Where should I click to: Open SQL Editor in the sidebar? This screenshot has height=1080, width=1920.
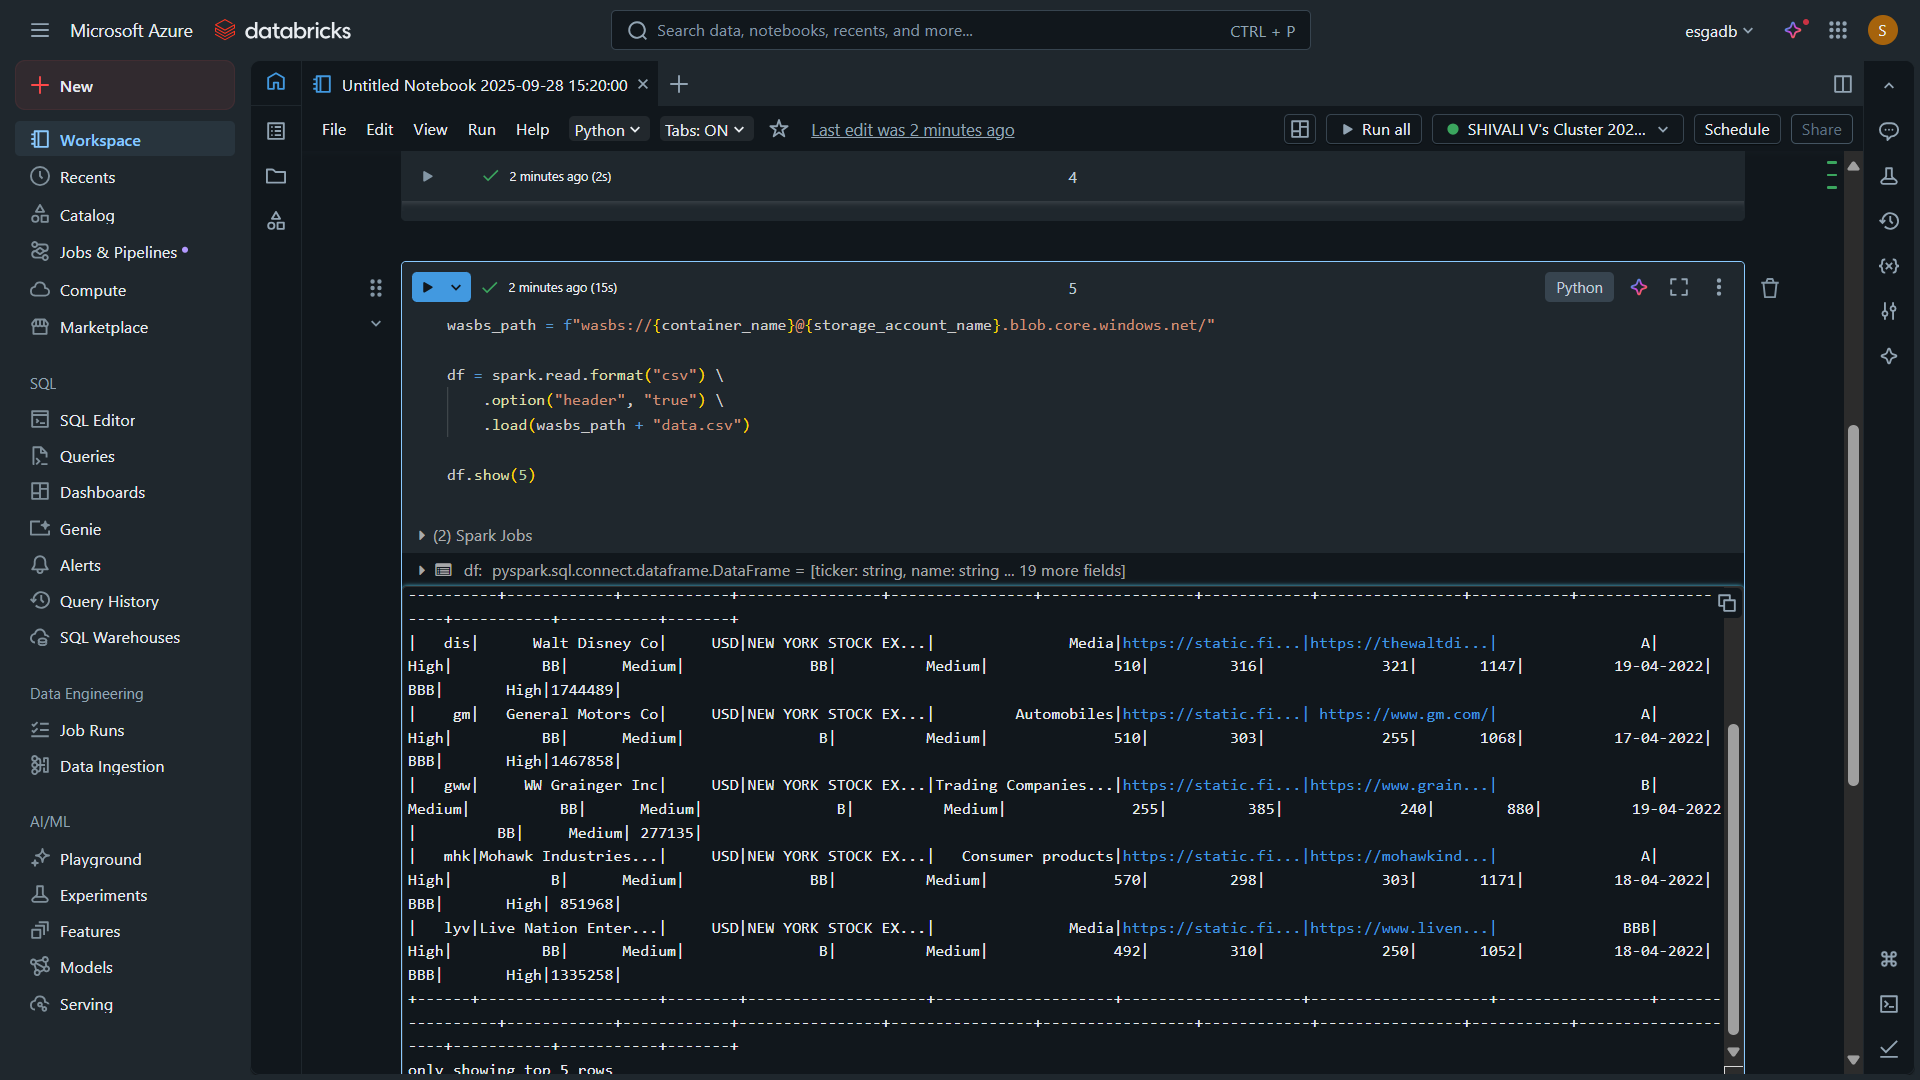125,420
